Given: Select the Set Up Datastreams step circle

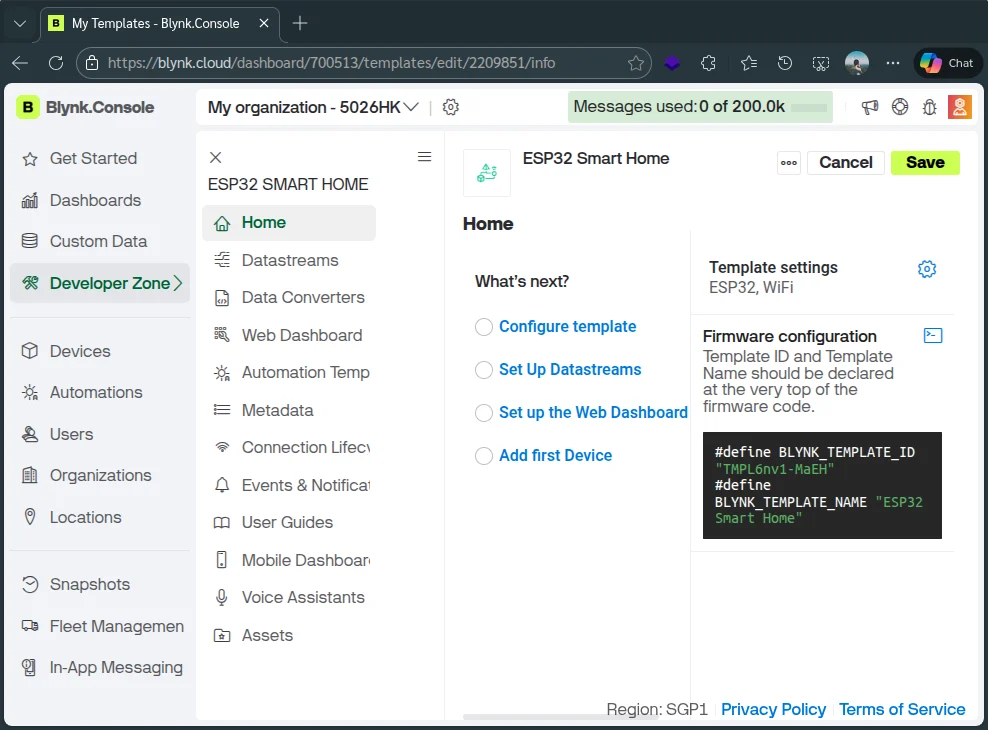Looking at the screenshot, I should point(484,370).
